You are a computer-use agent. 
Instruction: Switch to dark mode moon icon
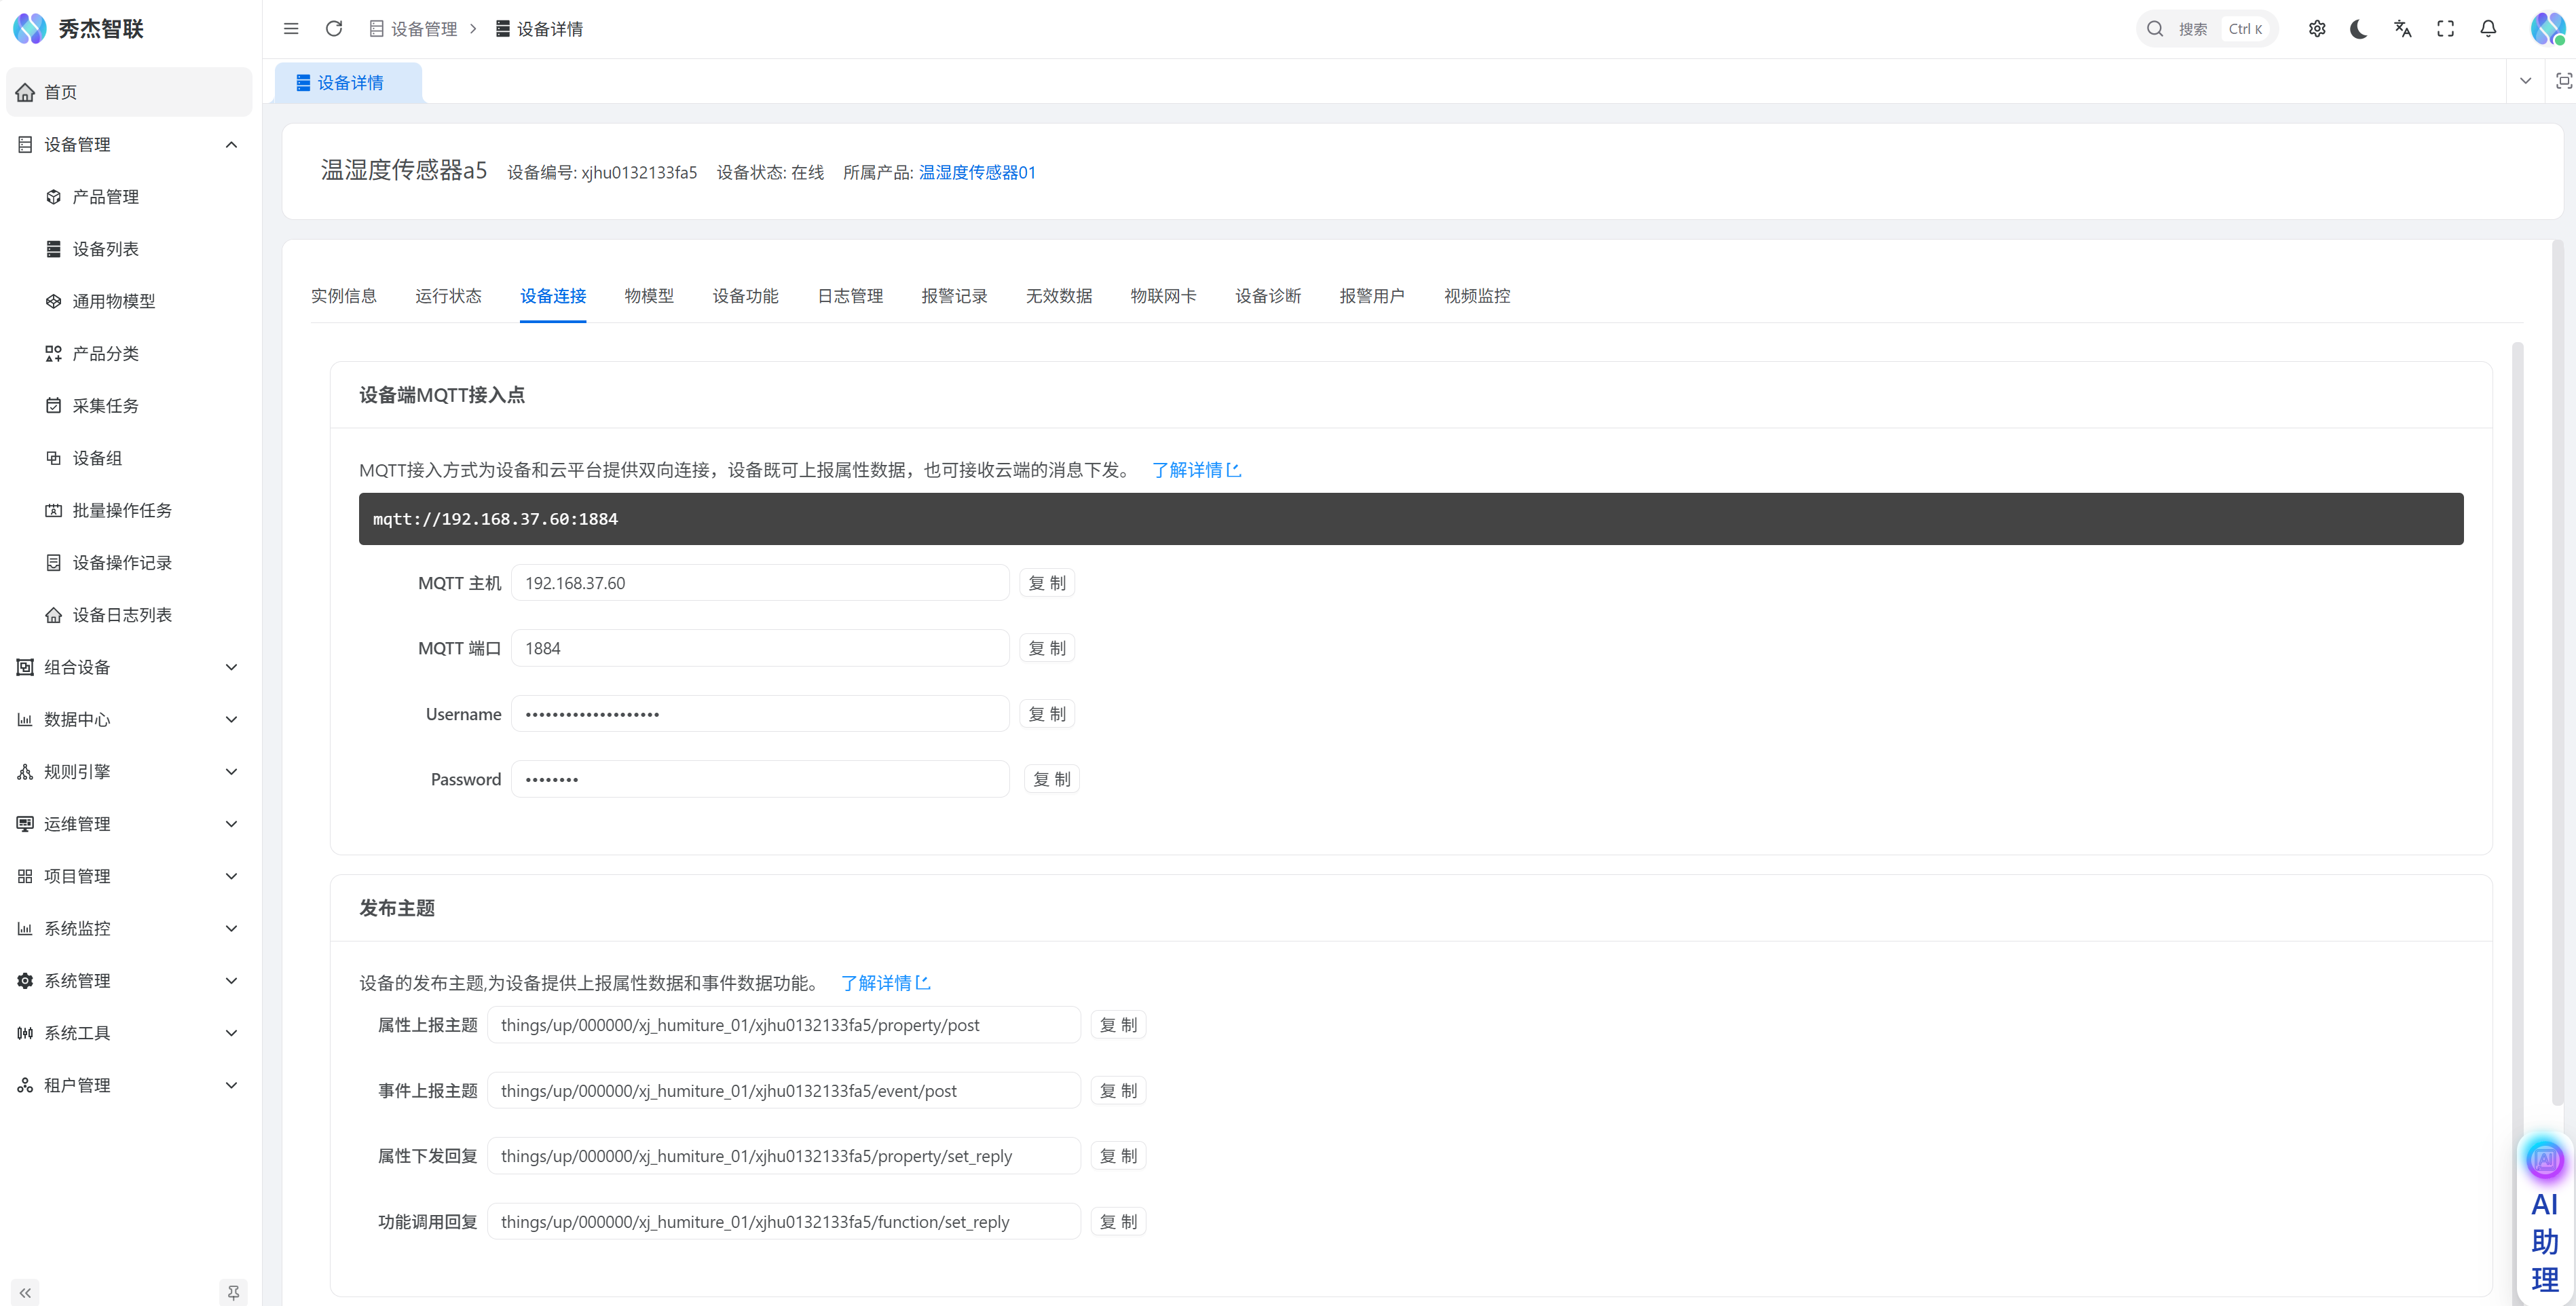point(2359,29)
